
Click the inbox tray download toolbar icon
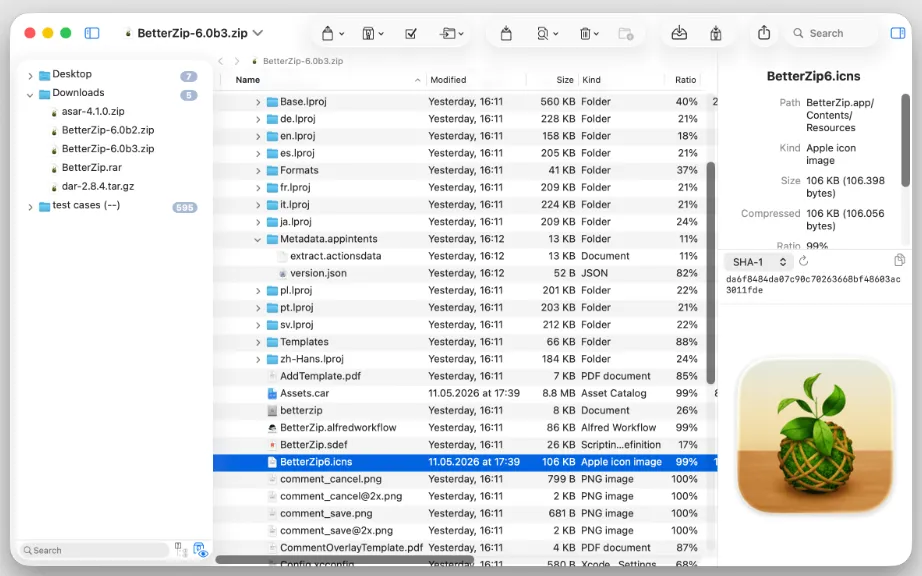click(679, 33)
